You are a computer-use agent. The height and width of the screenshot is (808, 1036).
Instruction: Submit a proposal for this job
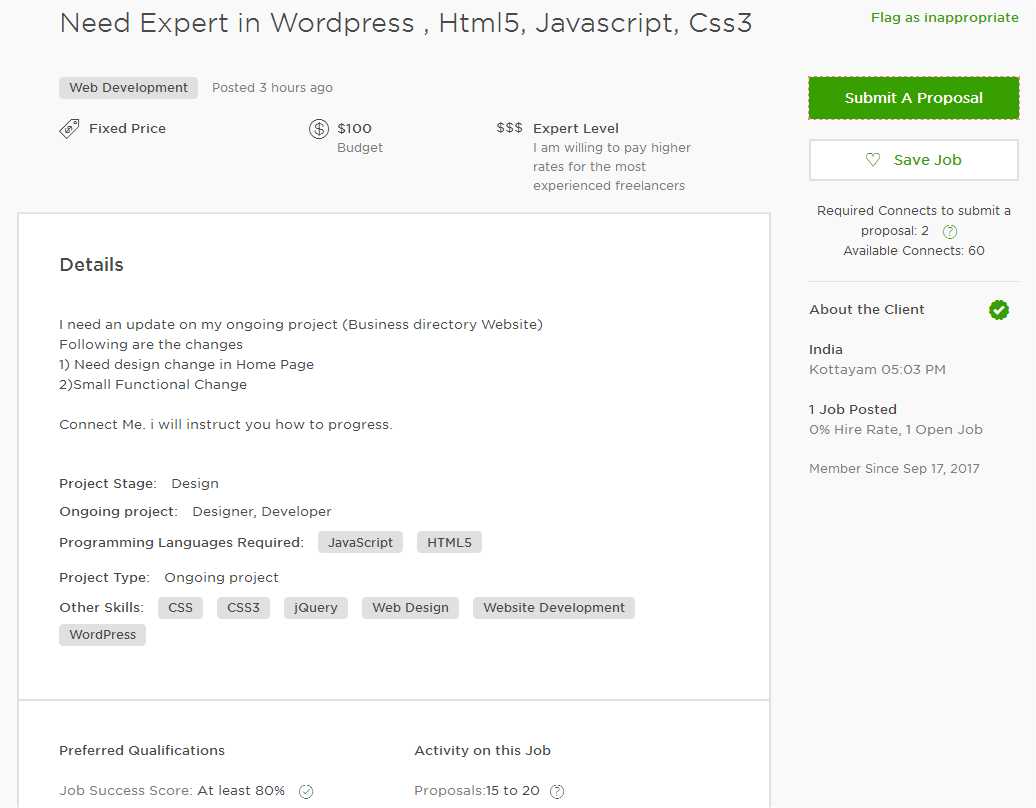[x=913, y=98]
